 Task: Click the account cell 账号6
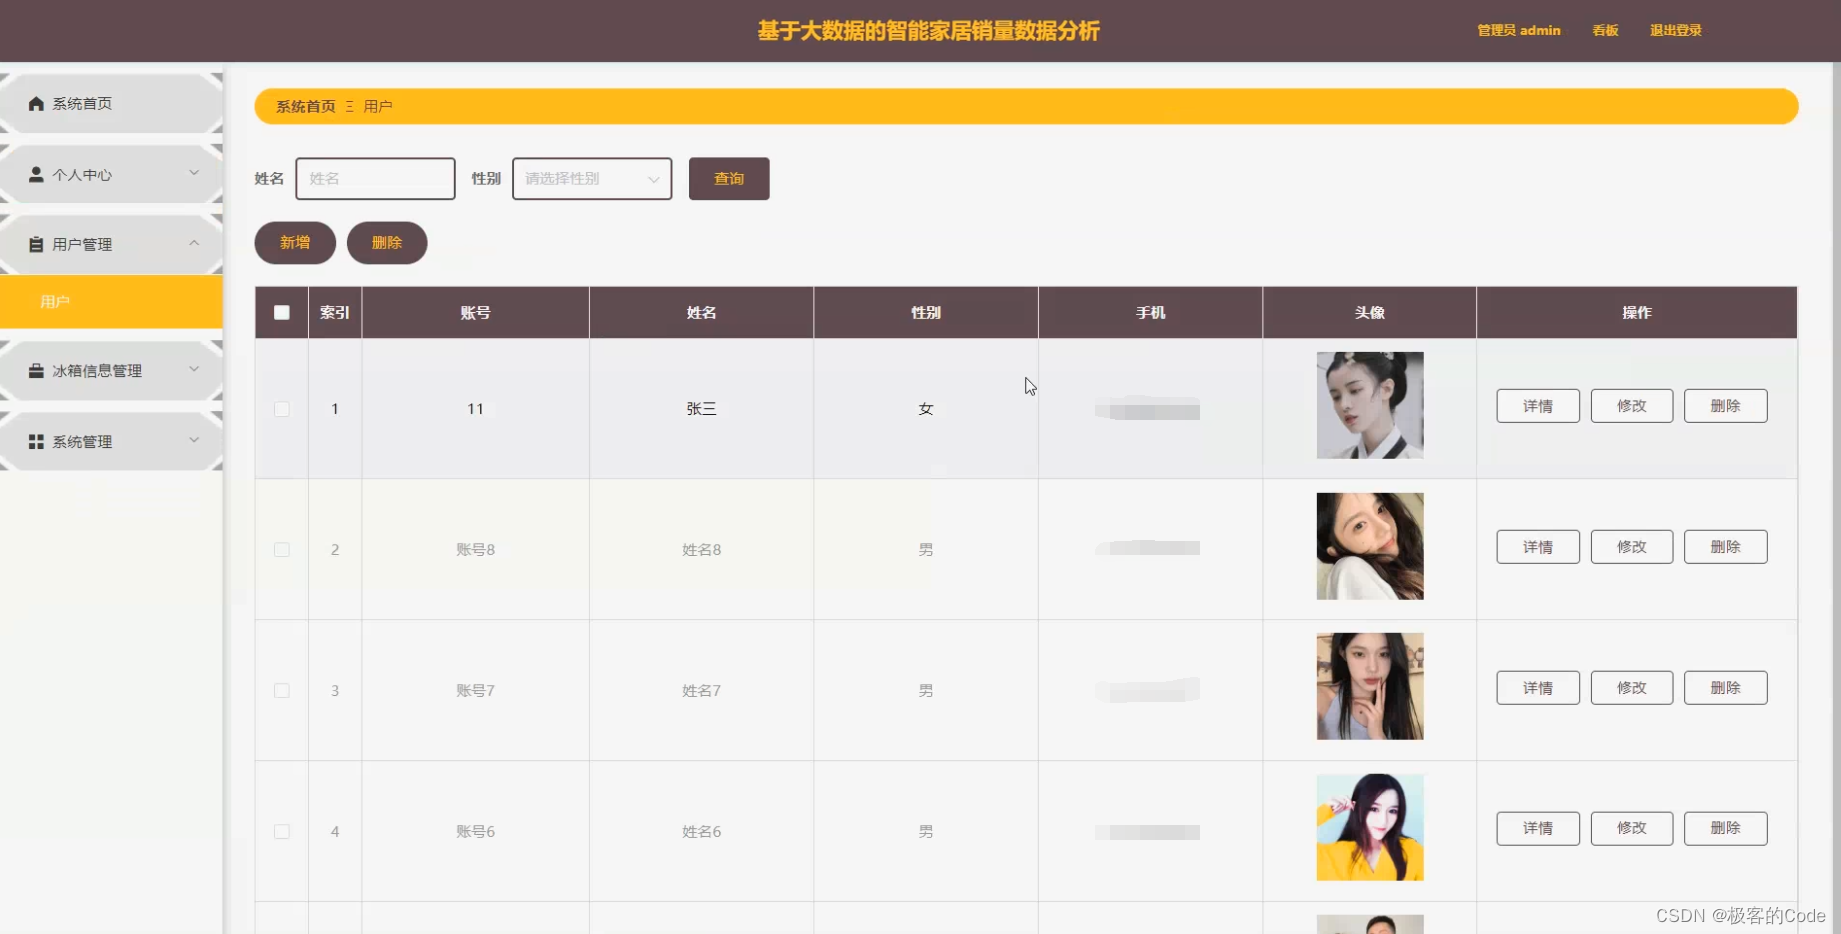pos(475,832)
